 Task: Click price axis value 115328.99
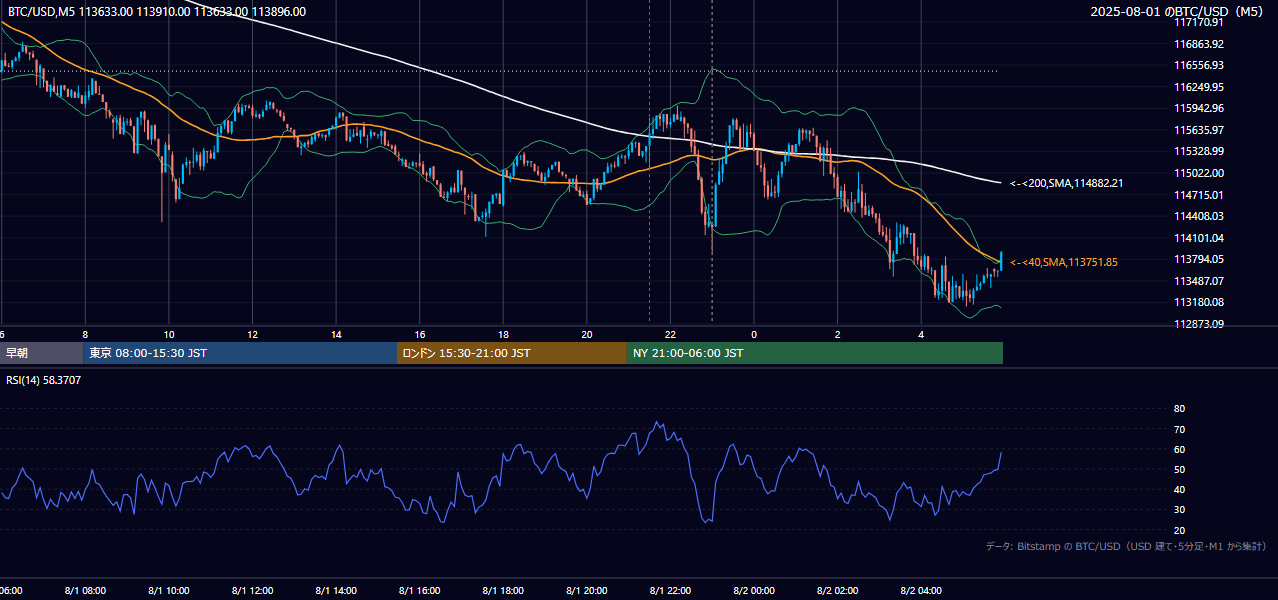[x=1199, y=151]
